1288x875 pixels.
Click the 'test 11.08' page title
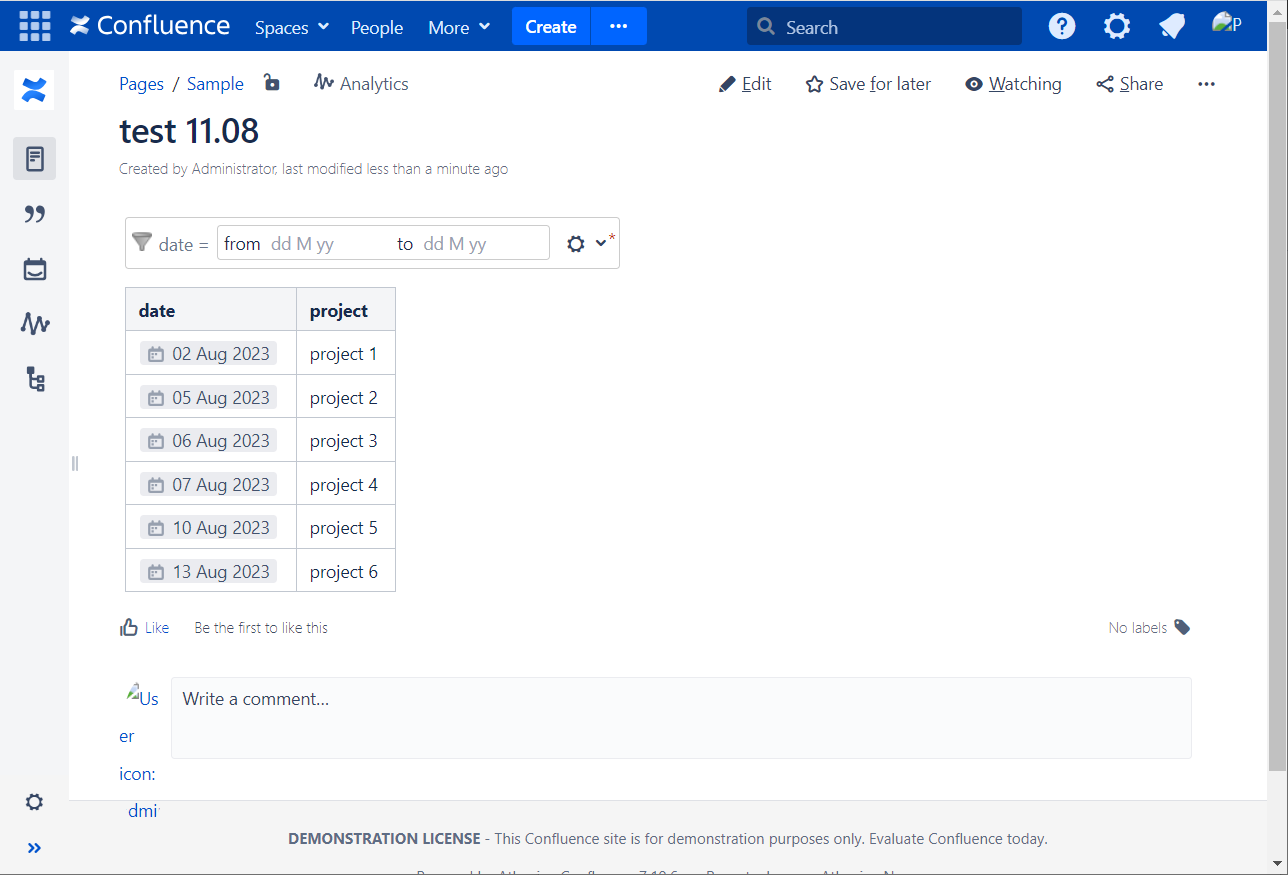coord(189,131)
